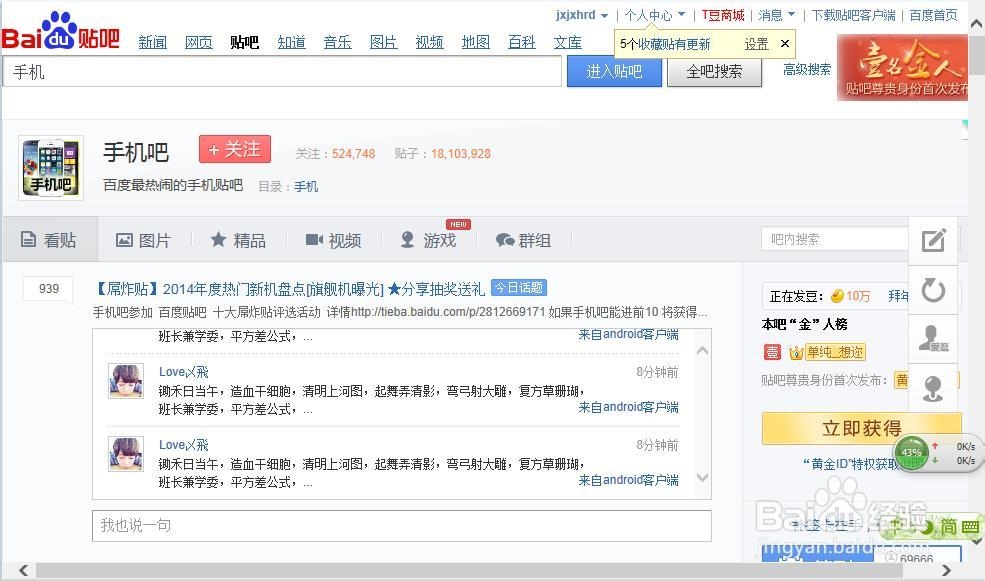985x581 pixels.
Task: Click the 手机吧 forum avatar thumbnail
Action: pos(51,168)
